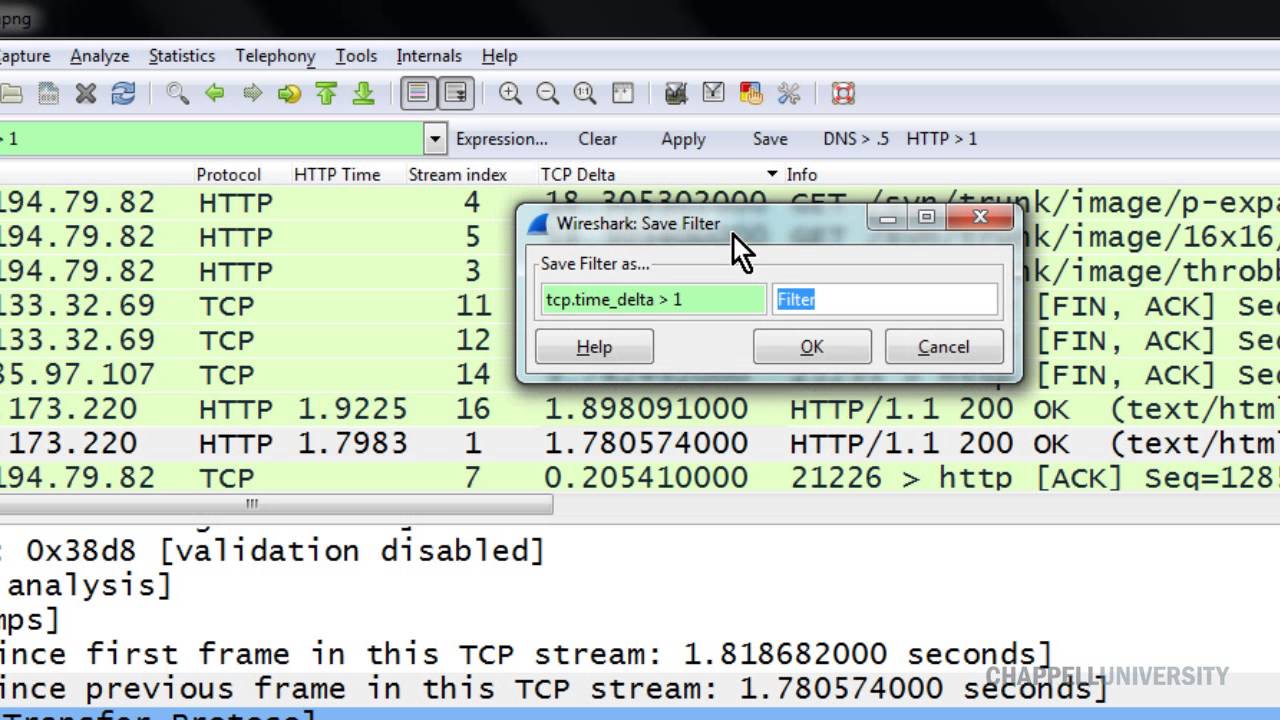Click the help lifebuoy icon

843,94
